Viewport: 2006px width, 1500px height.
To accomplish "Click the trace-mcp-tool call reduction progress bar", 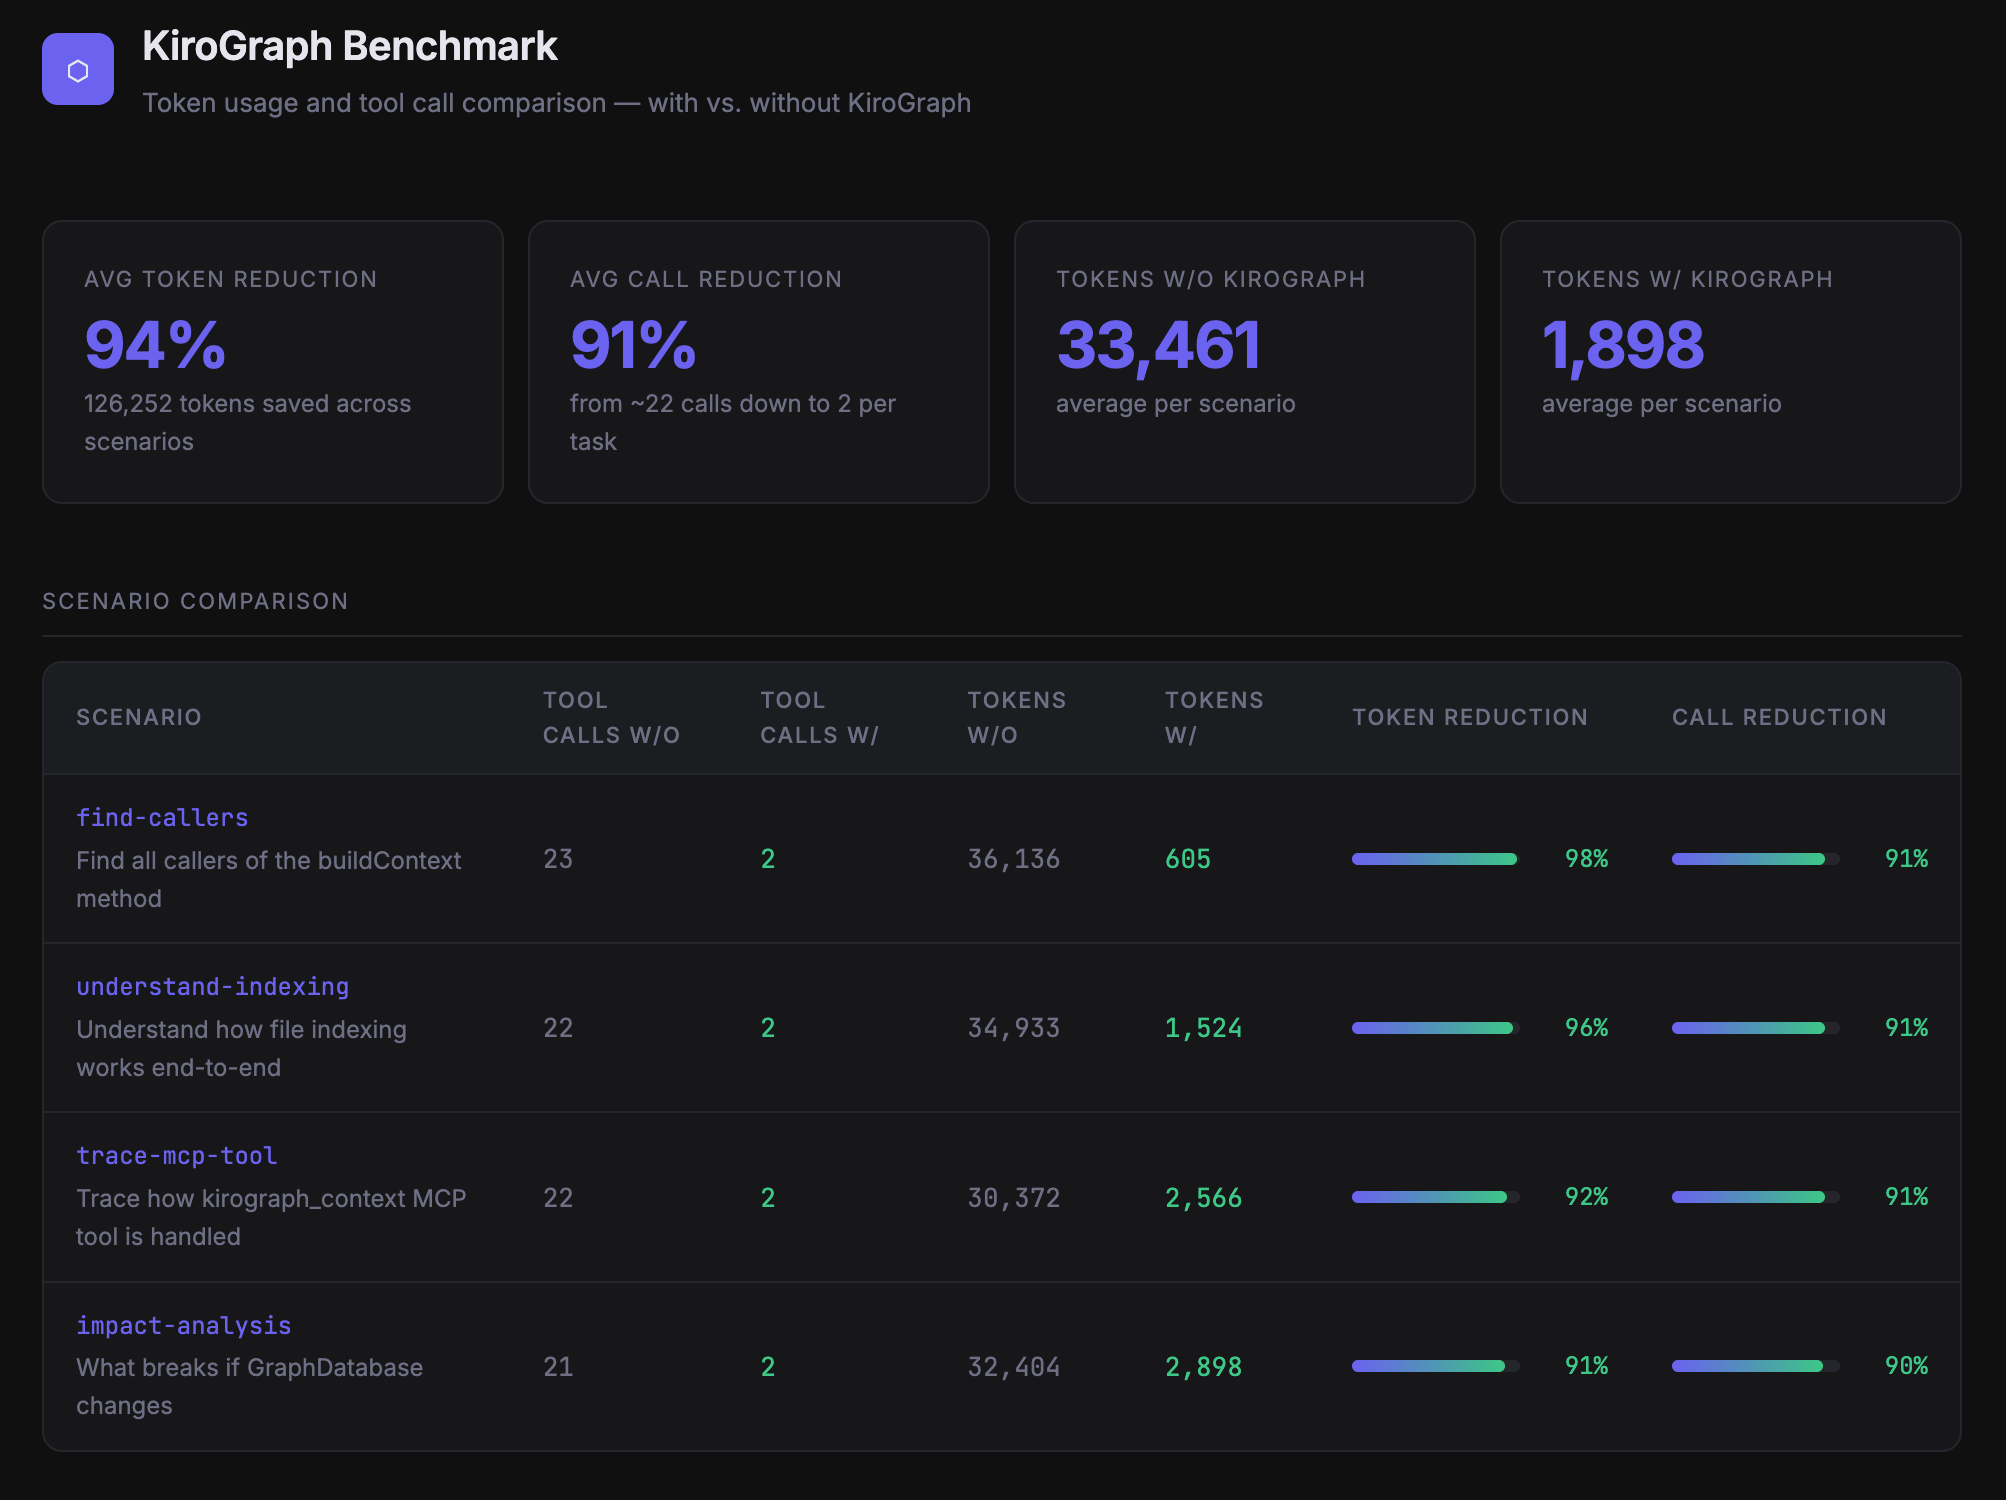I will [1756, 1197].
